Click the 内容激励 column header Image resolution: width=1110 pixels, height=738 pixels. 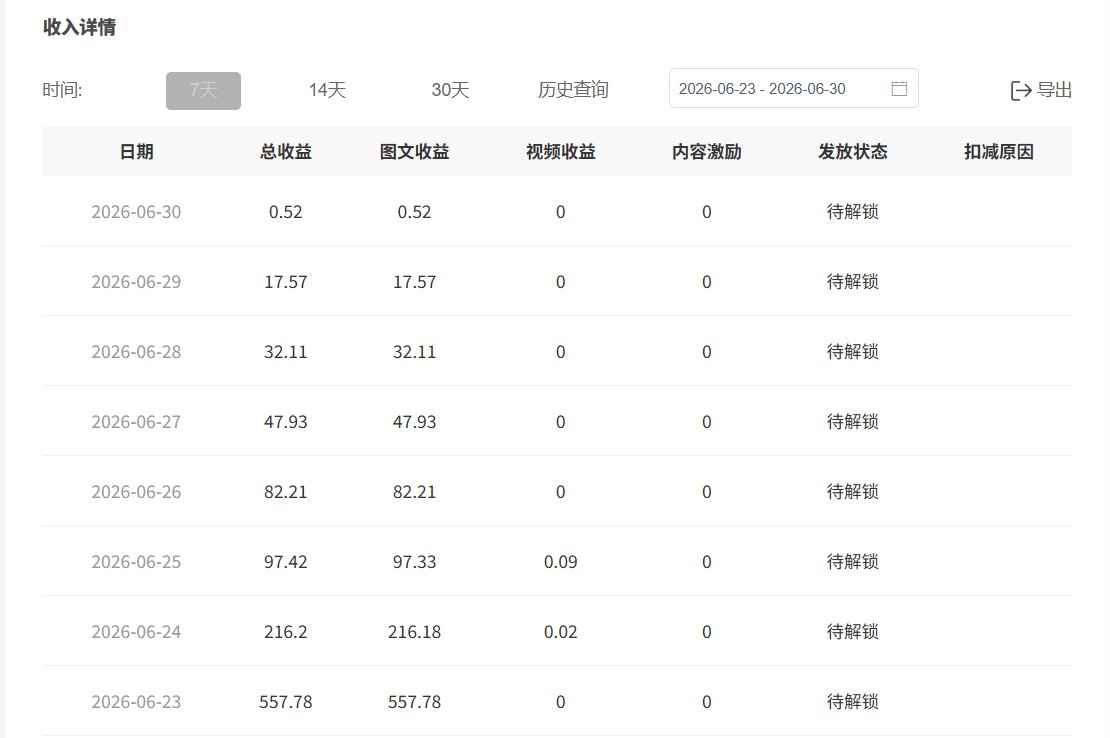pos(706,151)
